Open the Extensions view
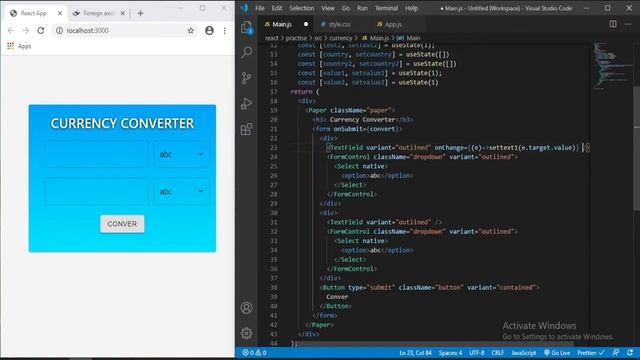 tap(247, 129)
